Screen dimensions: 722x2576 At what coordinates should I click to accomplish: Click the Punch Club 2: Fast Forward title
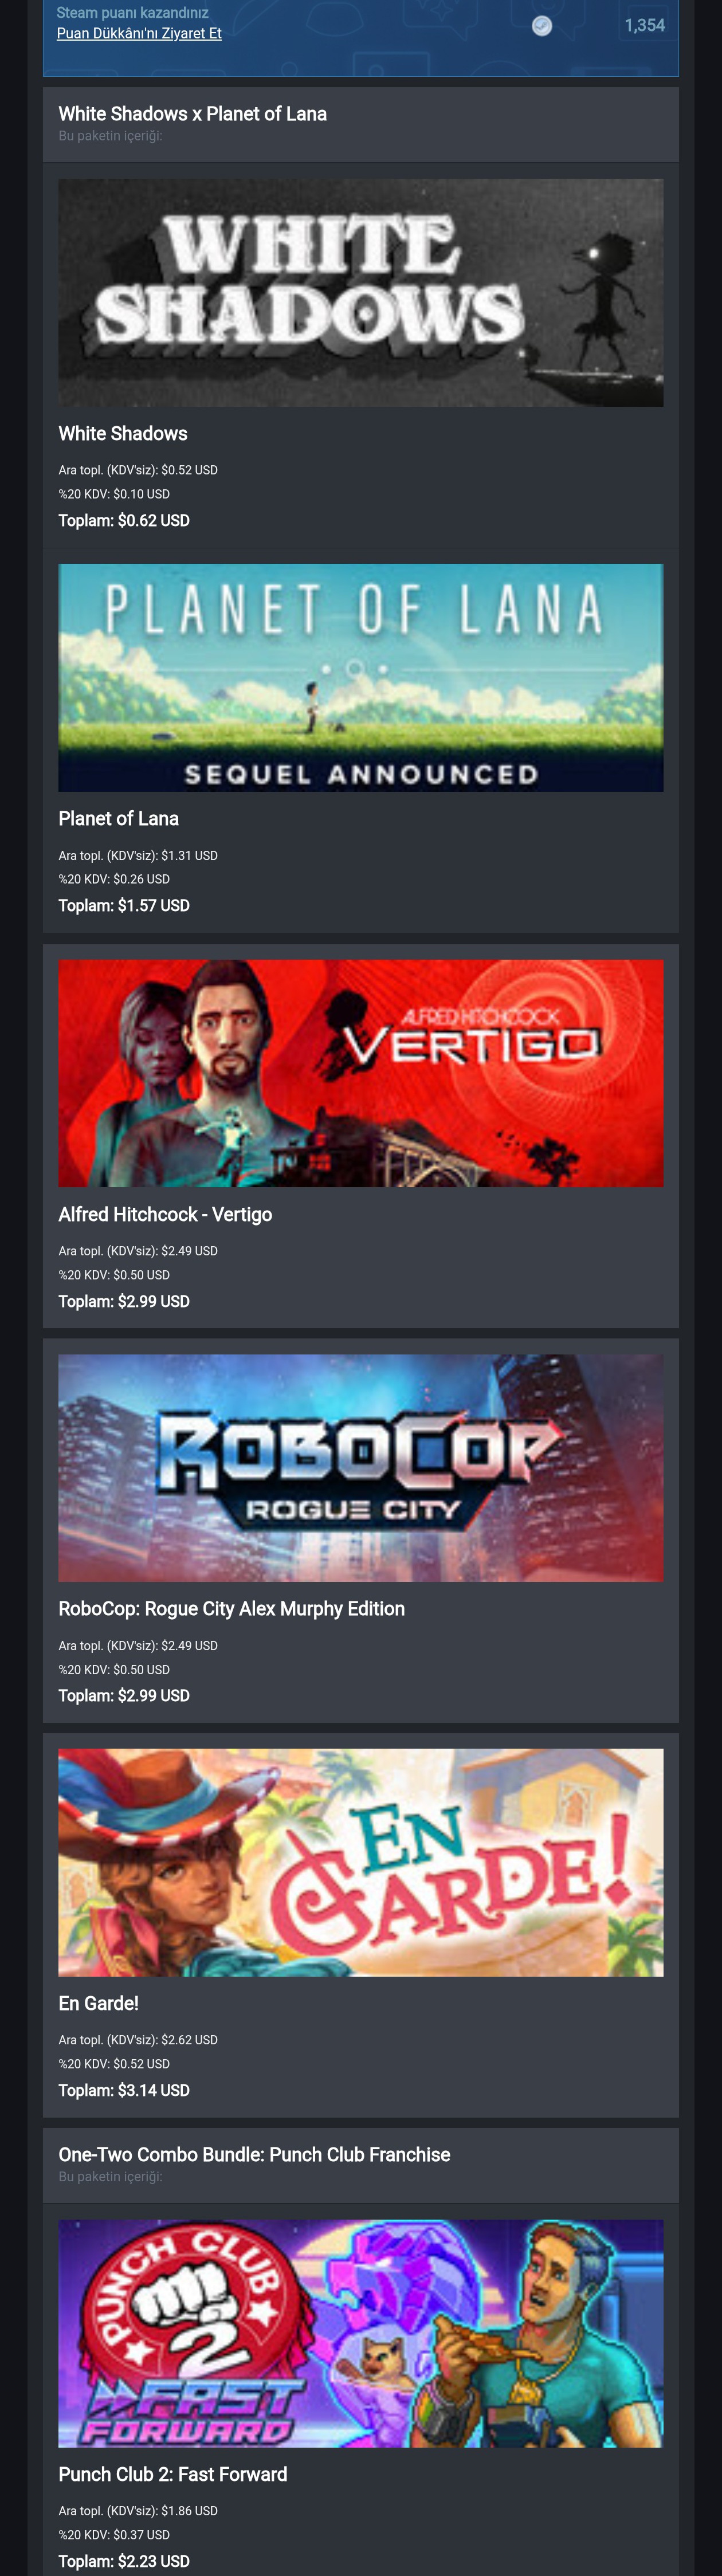coord(173,2474)
